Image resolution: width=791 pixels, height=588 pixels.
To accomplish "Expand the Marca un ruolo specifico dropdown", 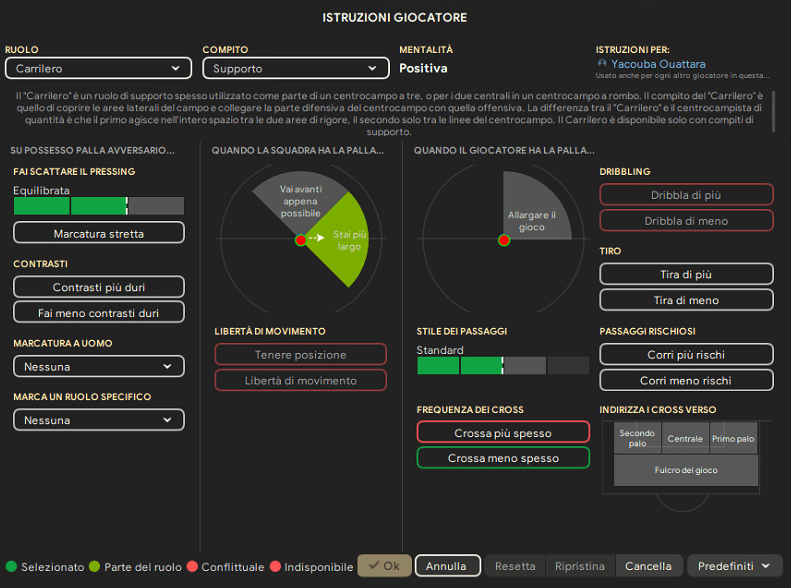I will tap(98, 421).
